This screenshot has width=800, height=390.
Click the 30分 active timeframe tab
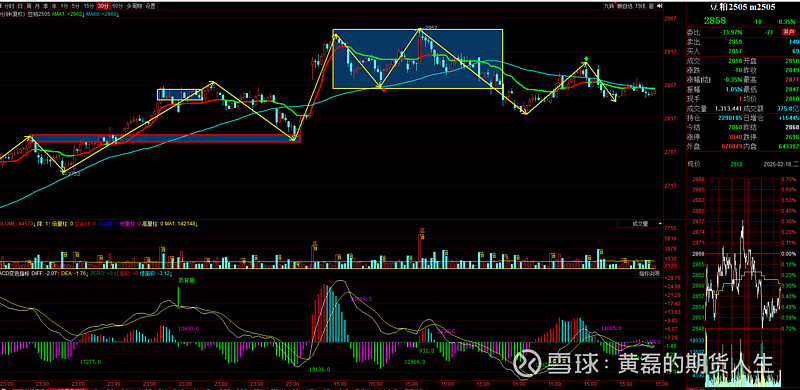(104, 6)
